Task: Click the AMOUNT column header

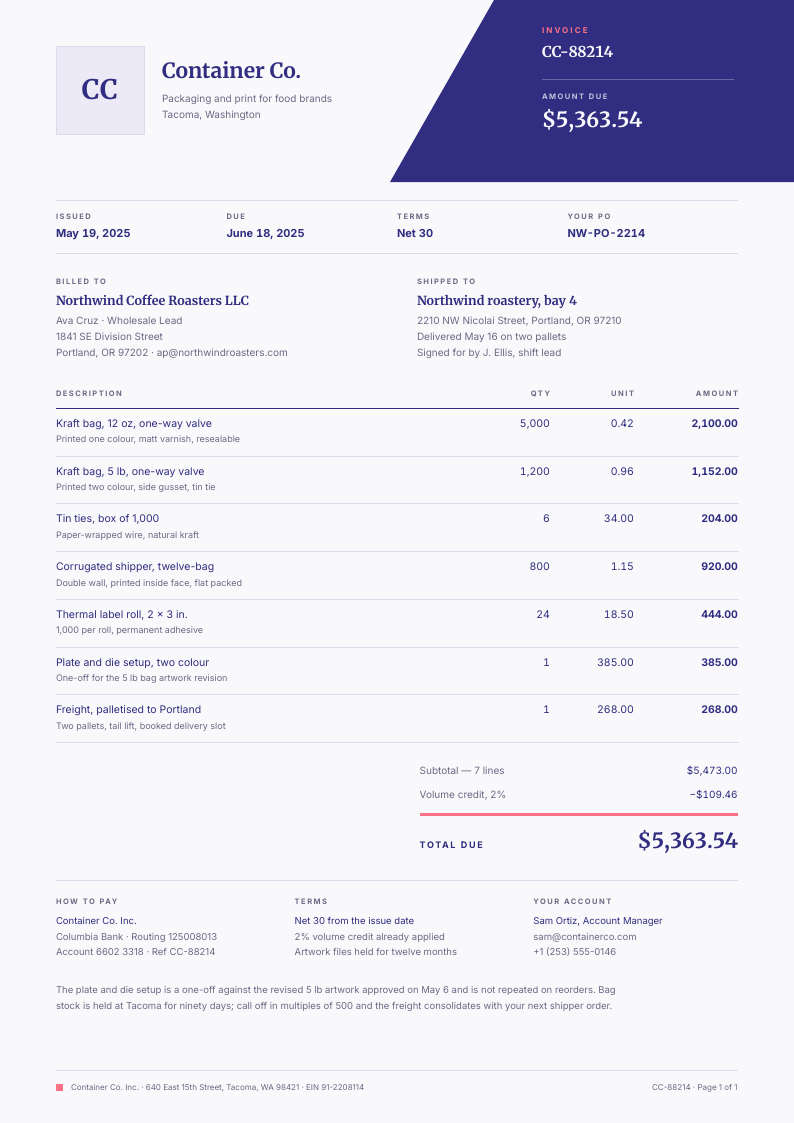Action: 717,393
